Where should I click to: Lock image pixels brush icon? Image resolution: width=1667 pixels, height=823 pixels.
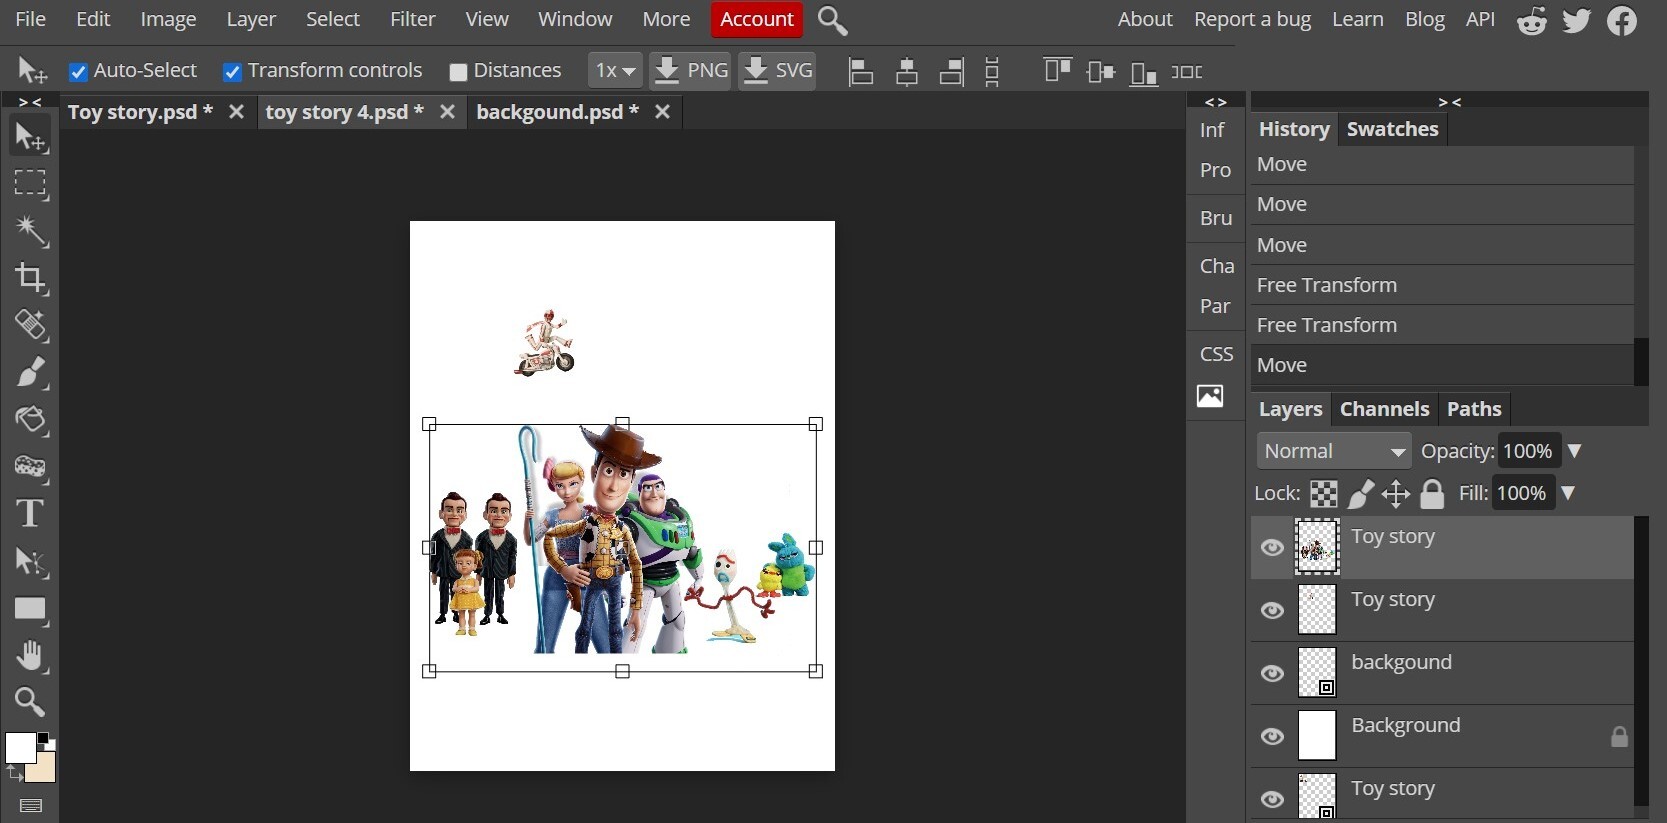[1361, 493]
